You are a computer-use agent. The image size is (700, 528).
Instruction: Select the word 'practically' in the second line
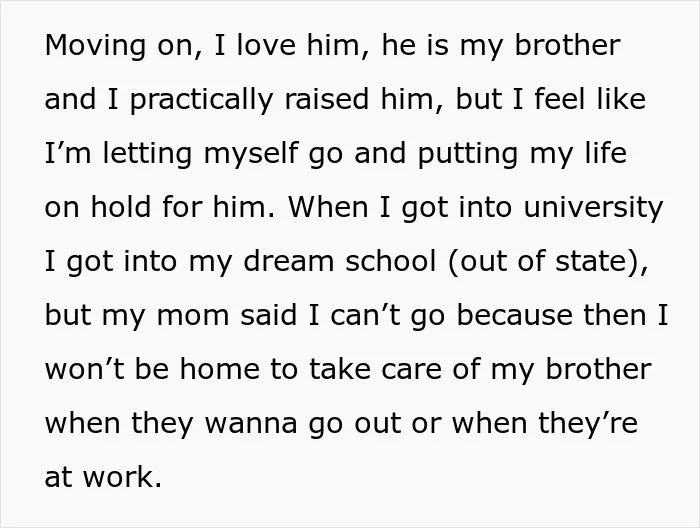(201, 100)
